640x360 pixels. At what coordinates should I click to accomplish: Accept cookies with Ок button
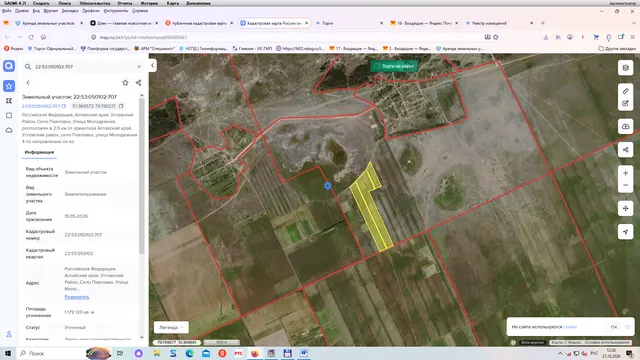point(614,327)
